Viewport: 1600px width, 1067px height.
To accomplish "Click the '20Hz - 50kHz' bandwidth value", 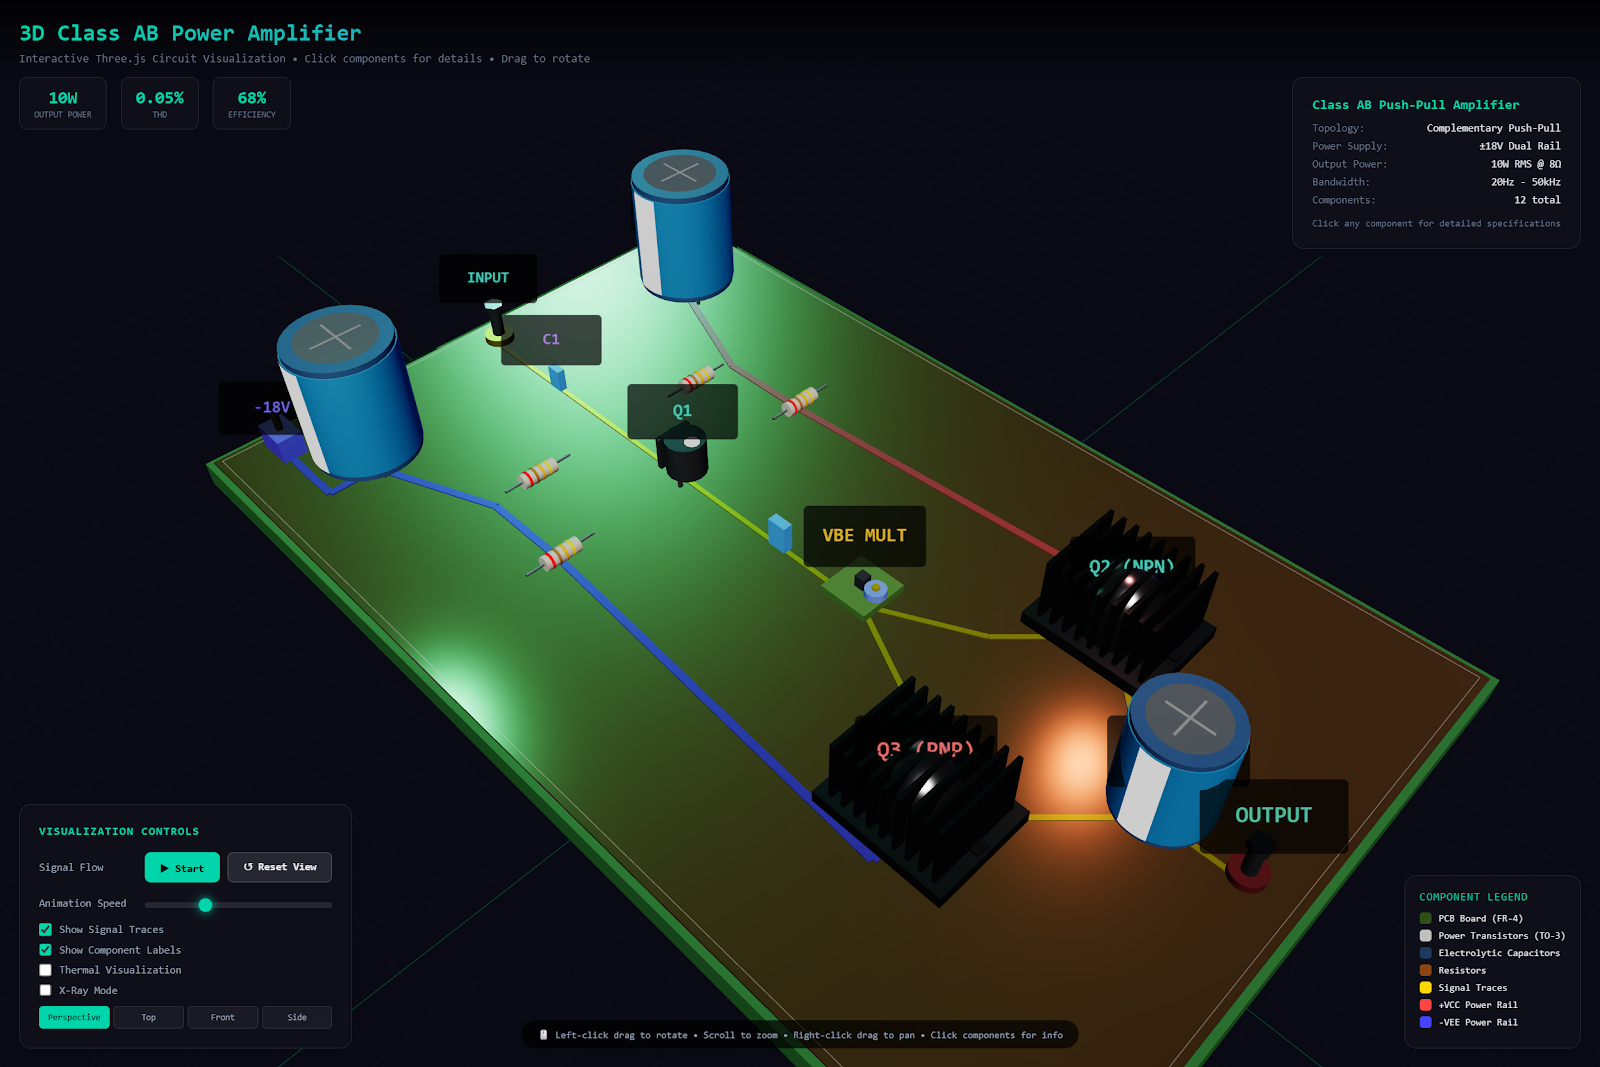I will pyautogui.click(x=1526, y=182).
